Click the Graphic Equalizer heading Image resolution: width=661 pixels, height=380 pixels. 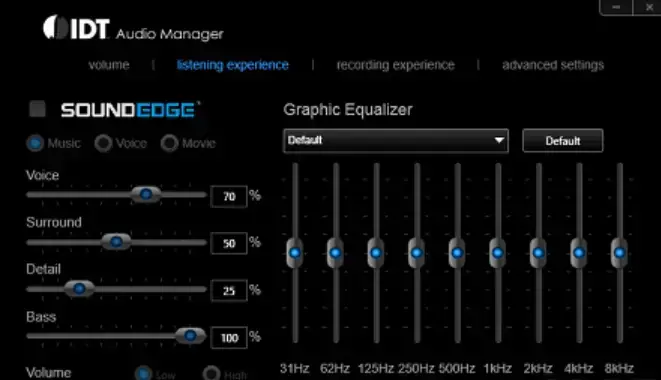(348, 110)
